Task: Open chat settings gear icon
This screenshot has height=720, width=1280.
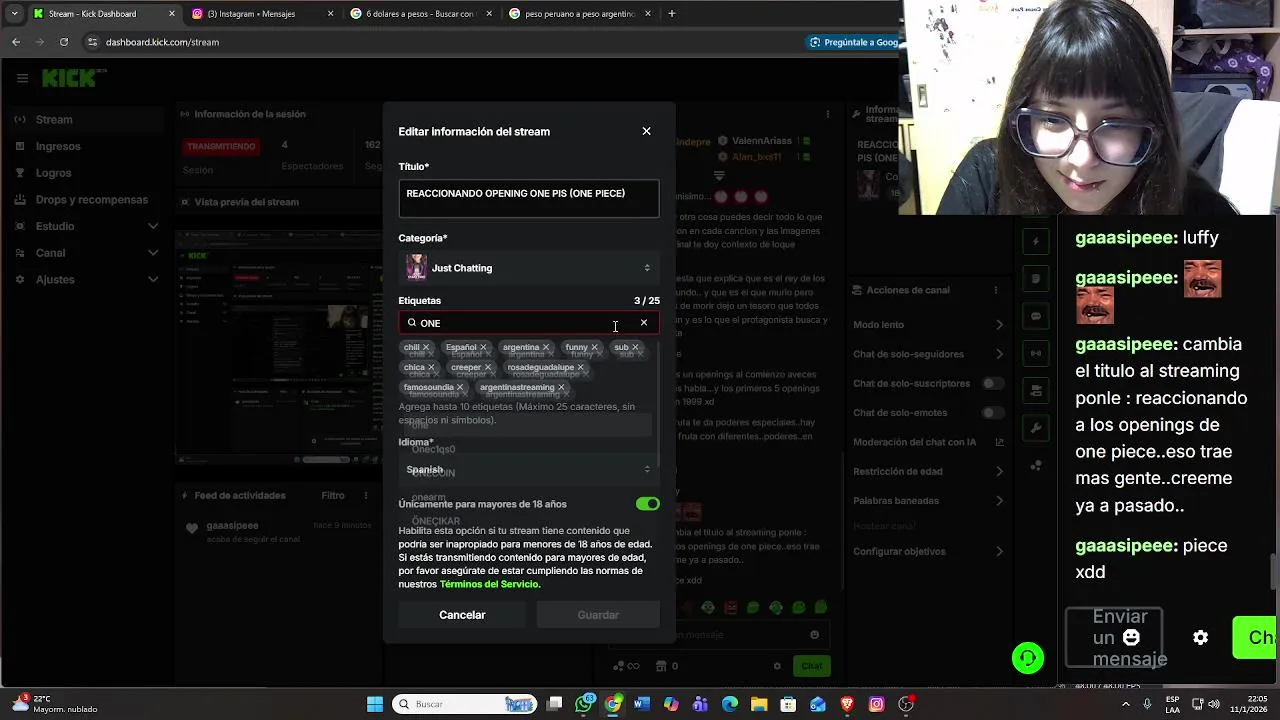Action: [x=1201, y=638]
